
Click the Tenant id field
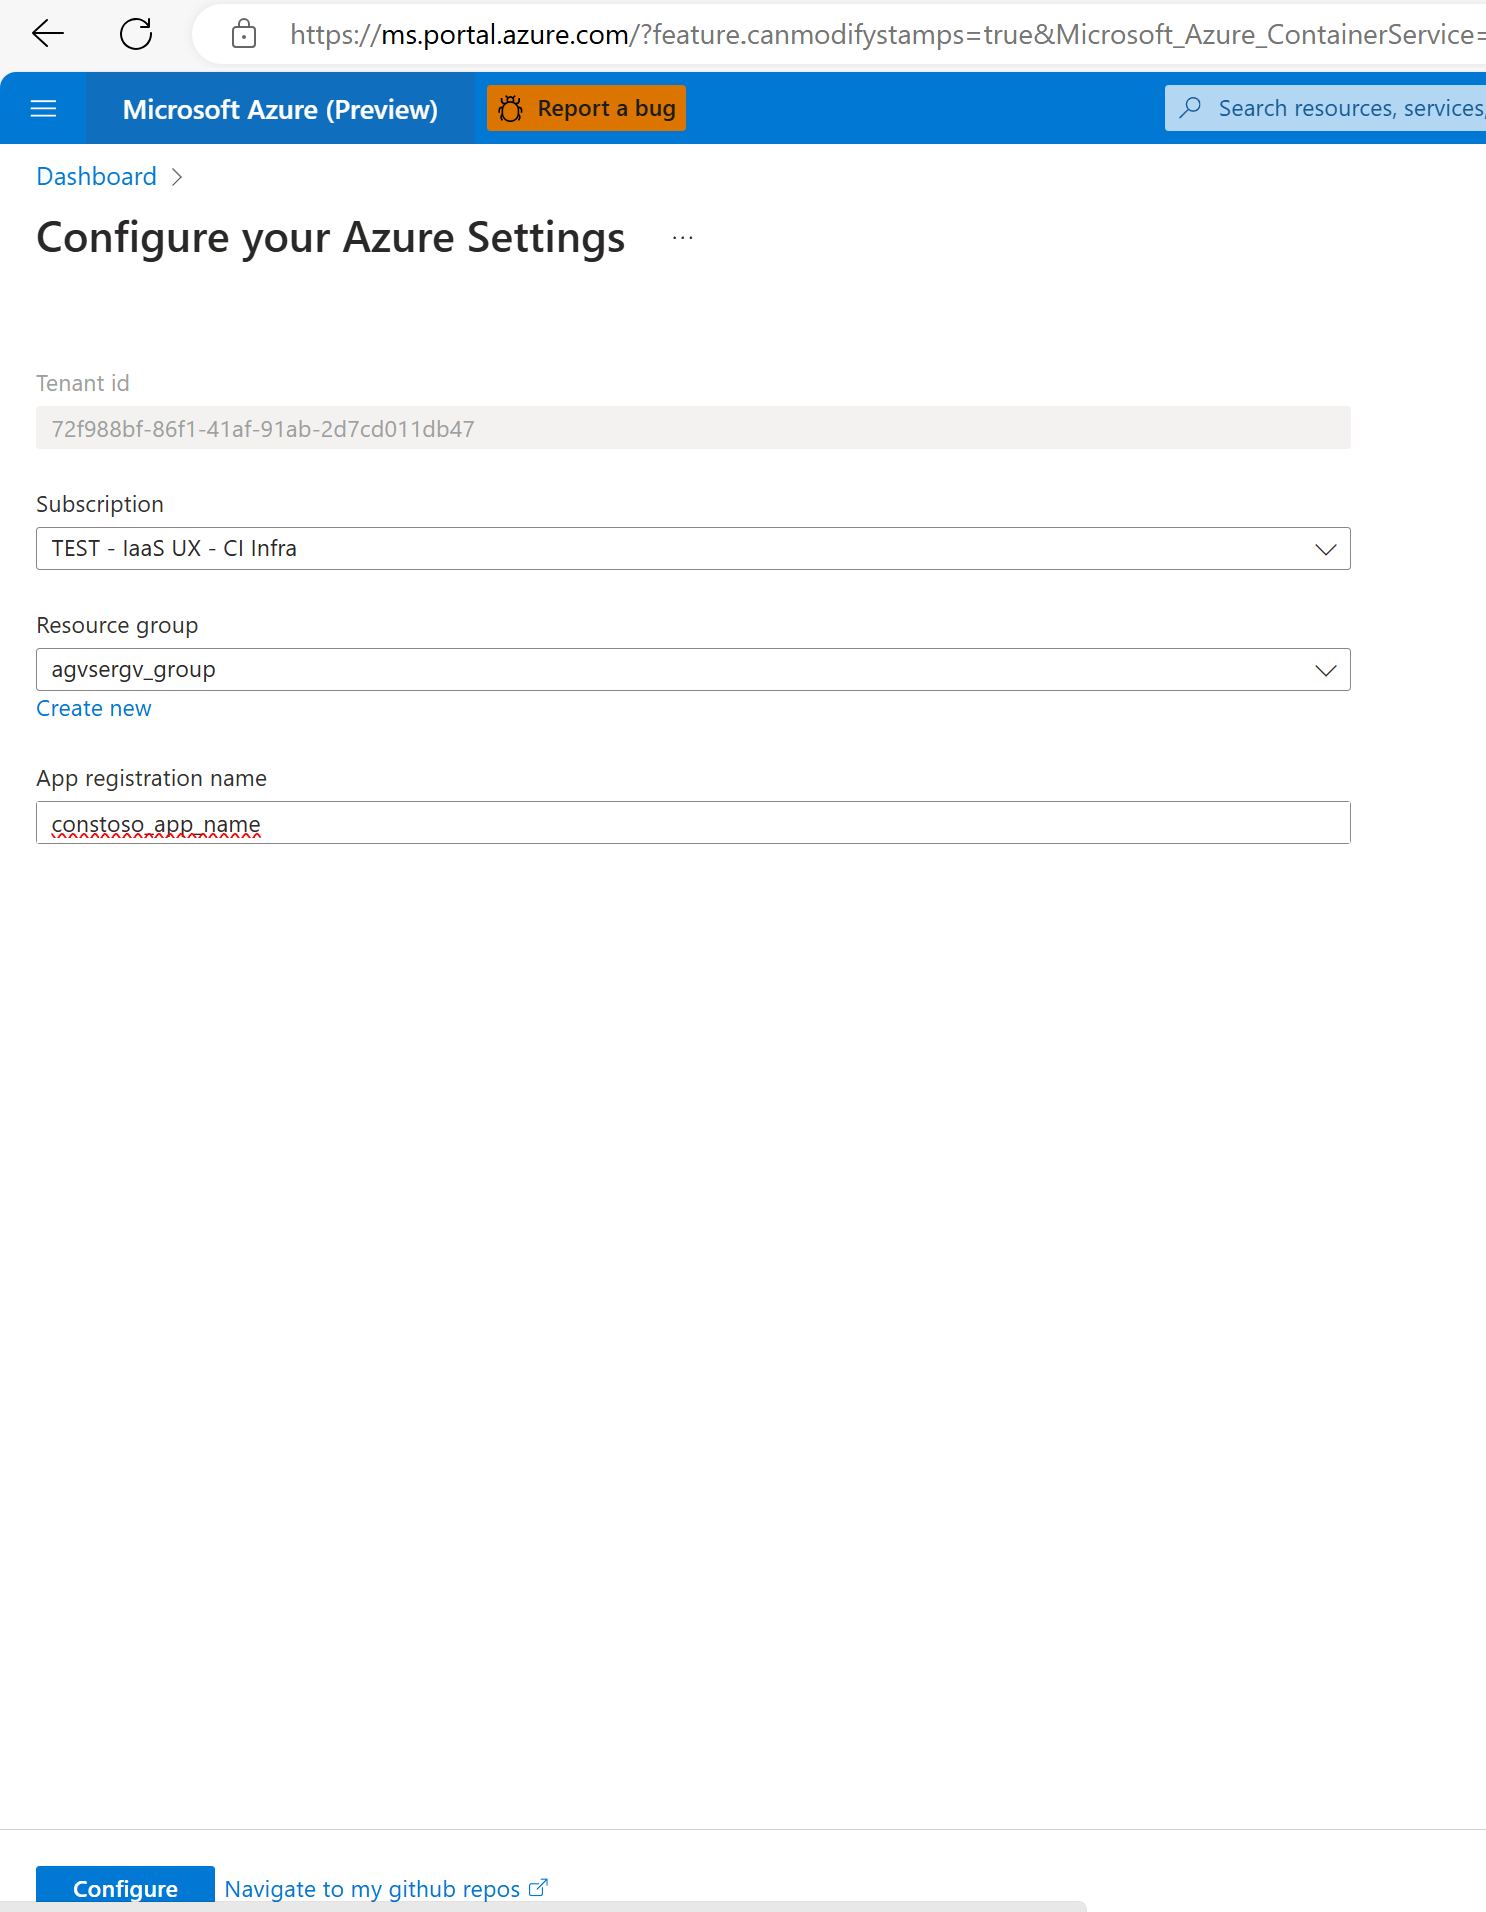pyautogui.click(x=693, y=428)
